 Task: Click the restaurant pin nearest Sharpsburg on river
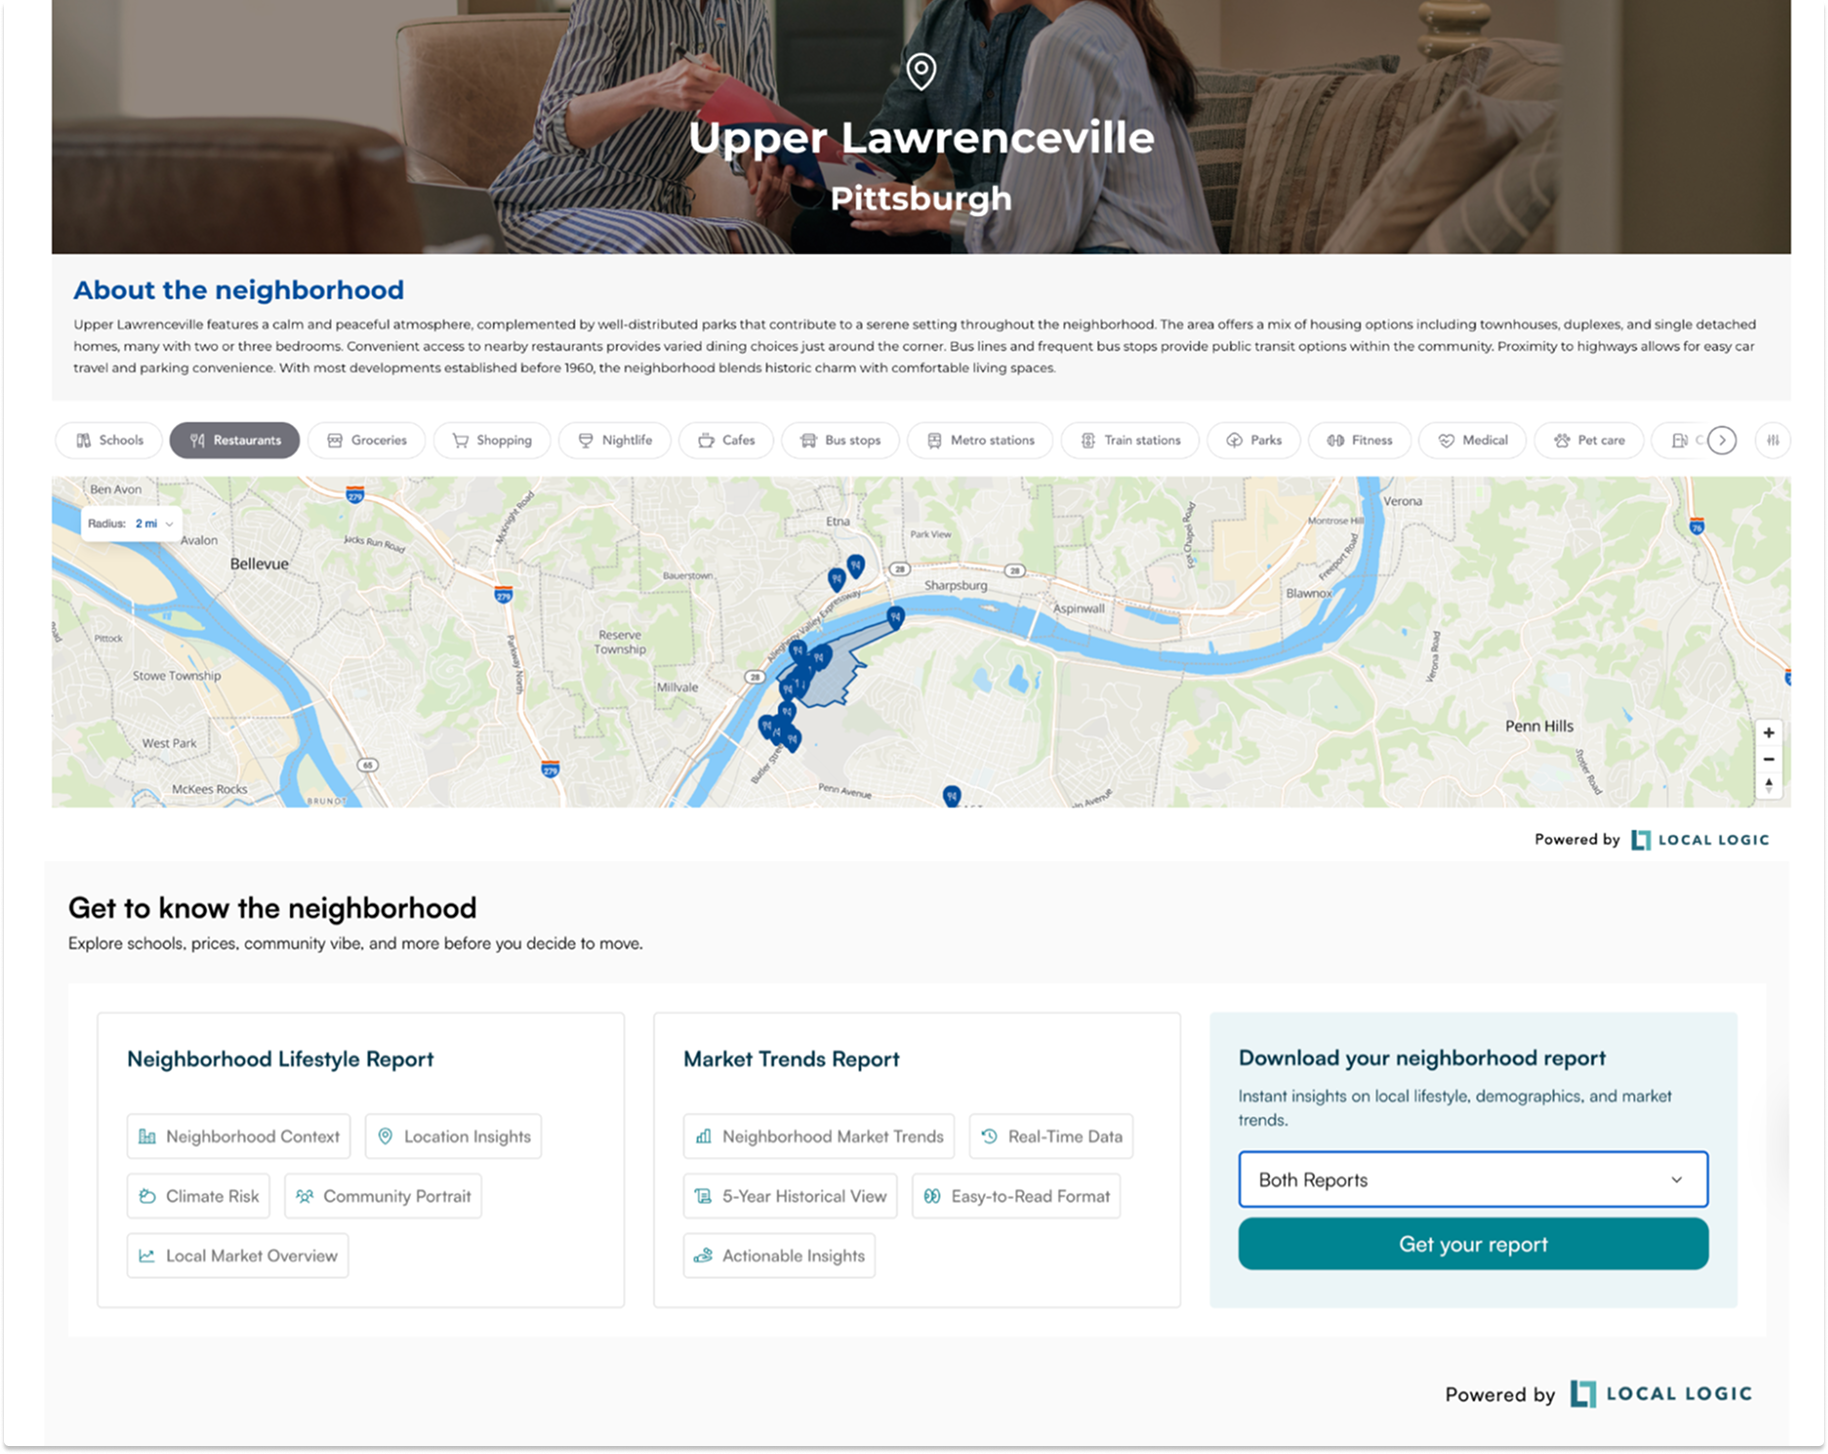pos(895,616)
